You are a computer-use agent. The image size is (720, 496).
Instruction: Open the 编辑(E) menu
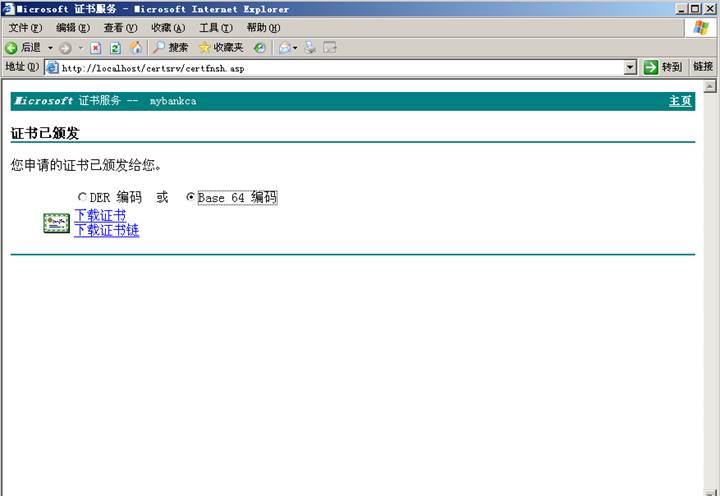(x=73, y=28)
